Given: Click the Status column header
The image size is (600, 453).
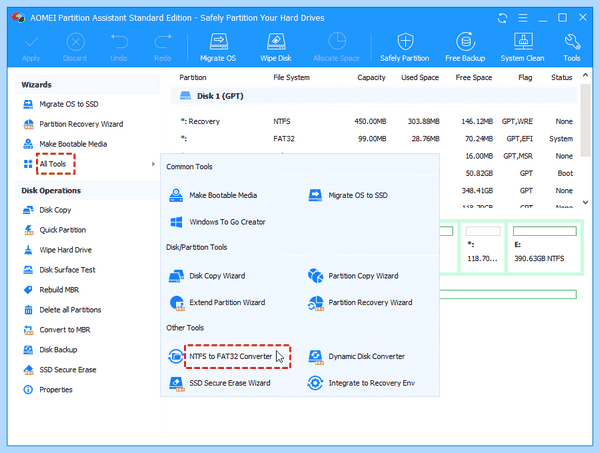Looking at the screenshot, I should tap(561, 78).
